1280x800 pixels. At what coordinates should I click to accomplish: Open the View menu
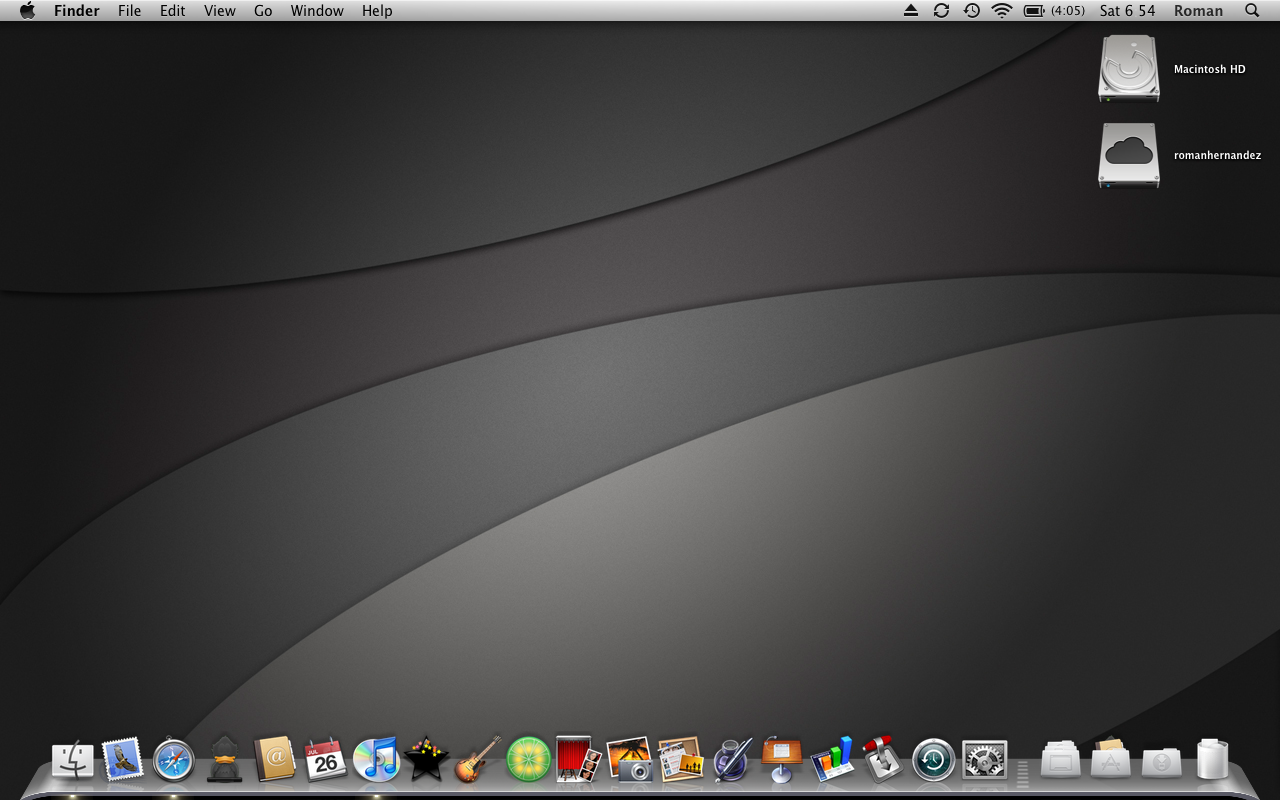point(220,11)
